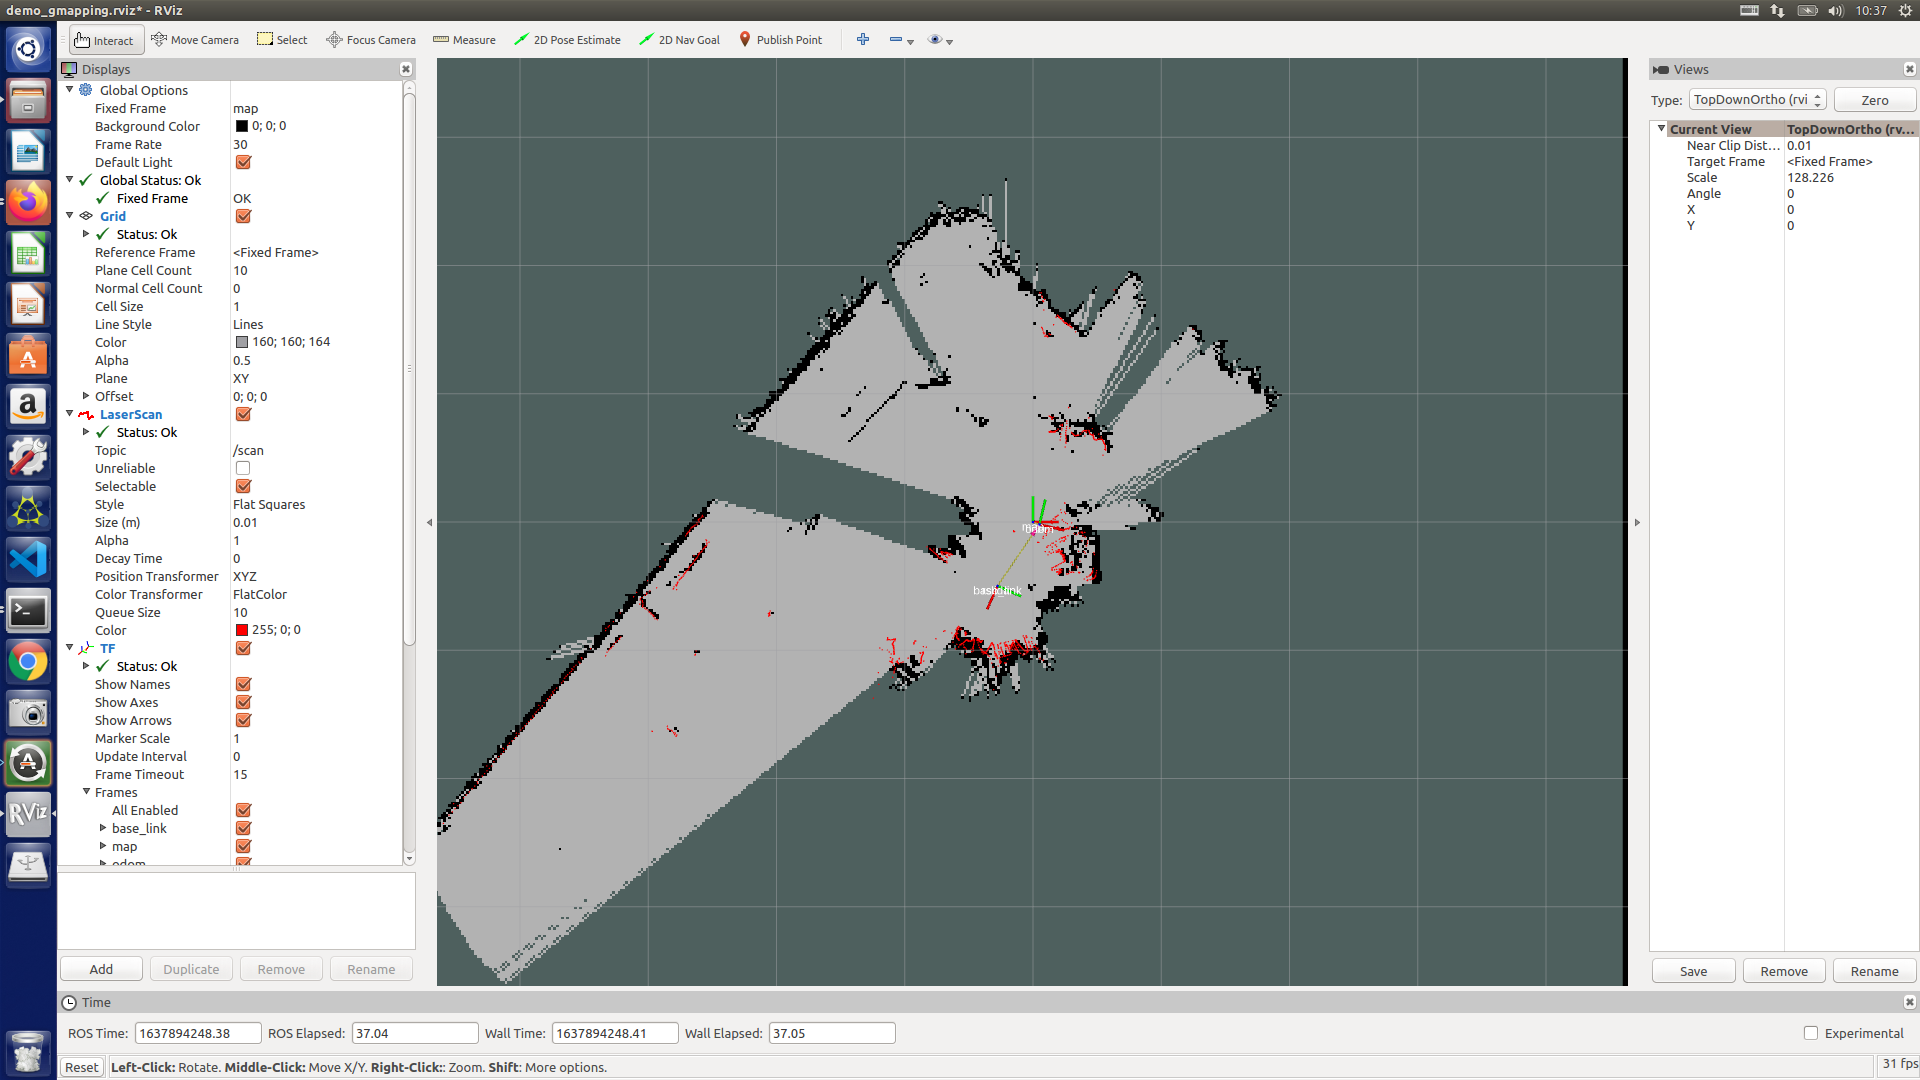Activate the Measure tool

tap(463, 40)
